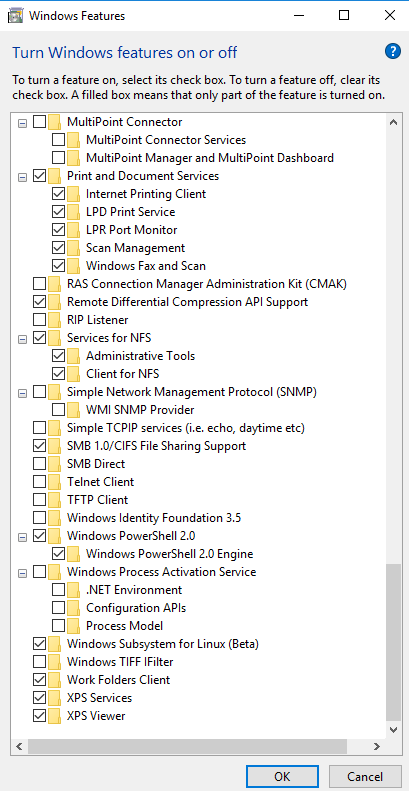Click the folder icon beside Work Folders Client
Screen dimensions: 409x791
pos(54,680)
